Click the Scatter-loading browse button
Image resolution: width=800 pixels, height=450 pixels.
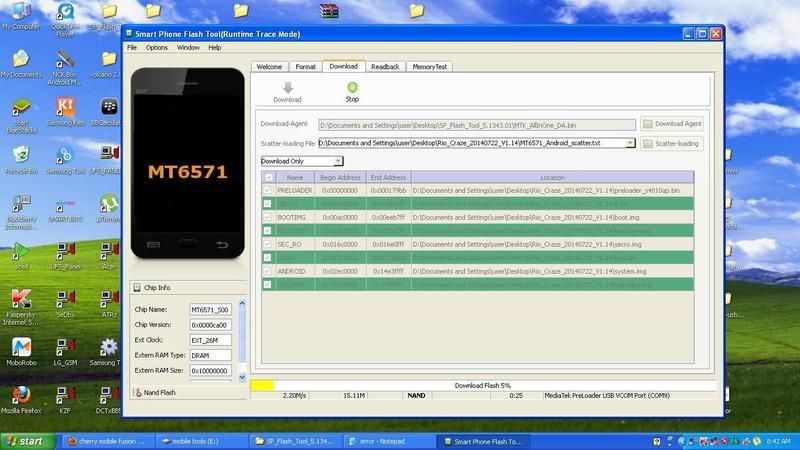coord(672,143)
